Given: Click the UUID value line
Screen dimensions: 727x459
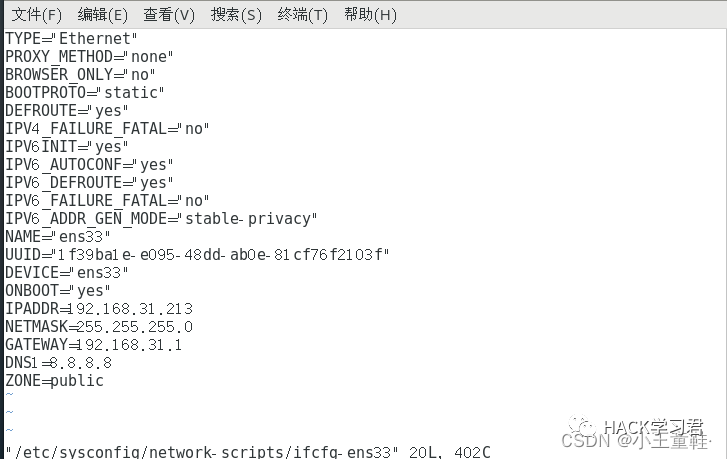Looking at the screenshot, I should (197, 255).
